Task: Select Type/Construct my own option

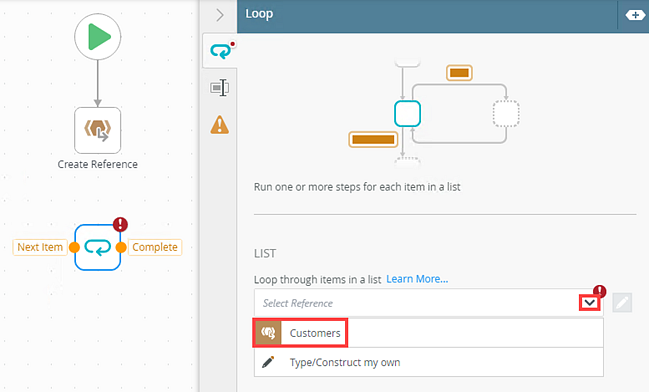Action: [x=429, y=362]
